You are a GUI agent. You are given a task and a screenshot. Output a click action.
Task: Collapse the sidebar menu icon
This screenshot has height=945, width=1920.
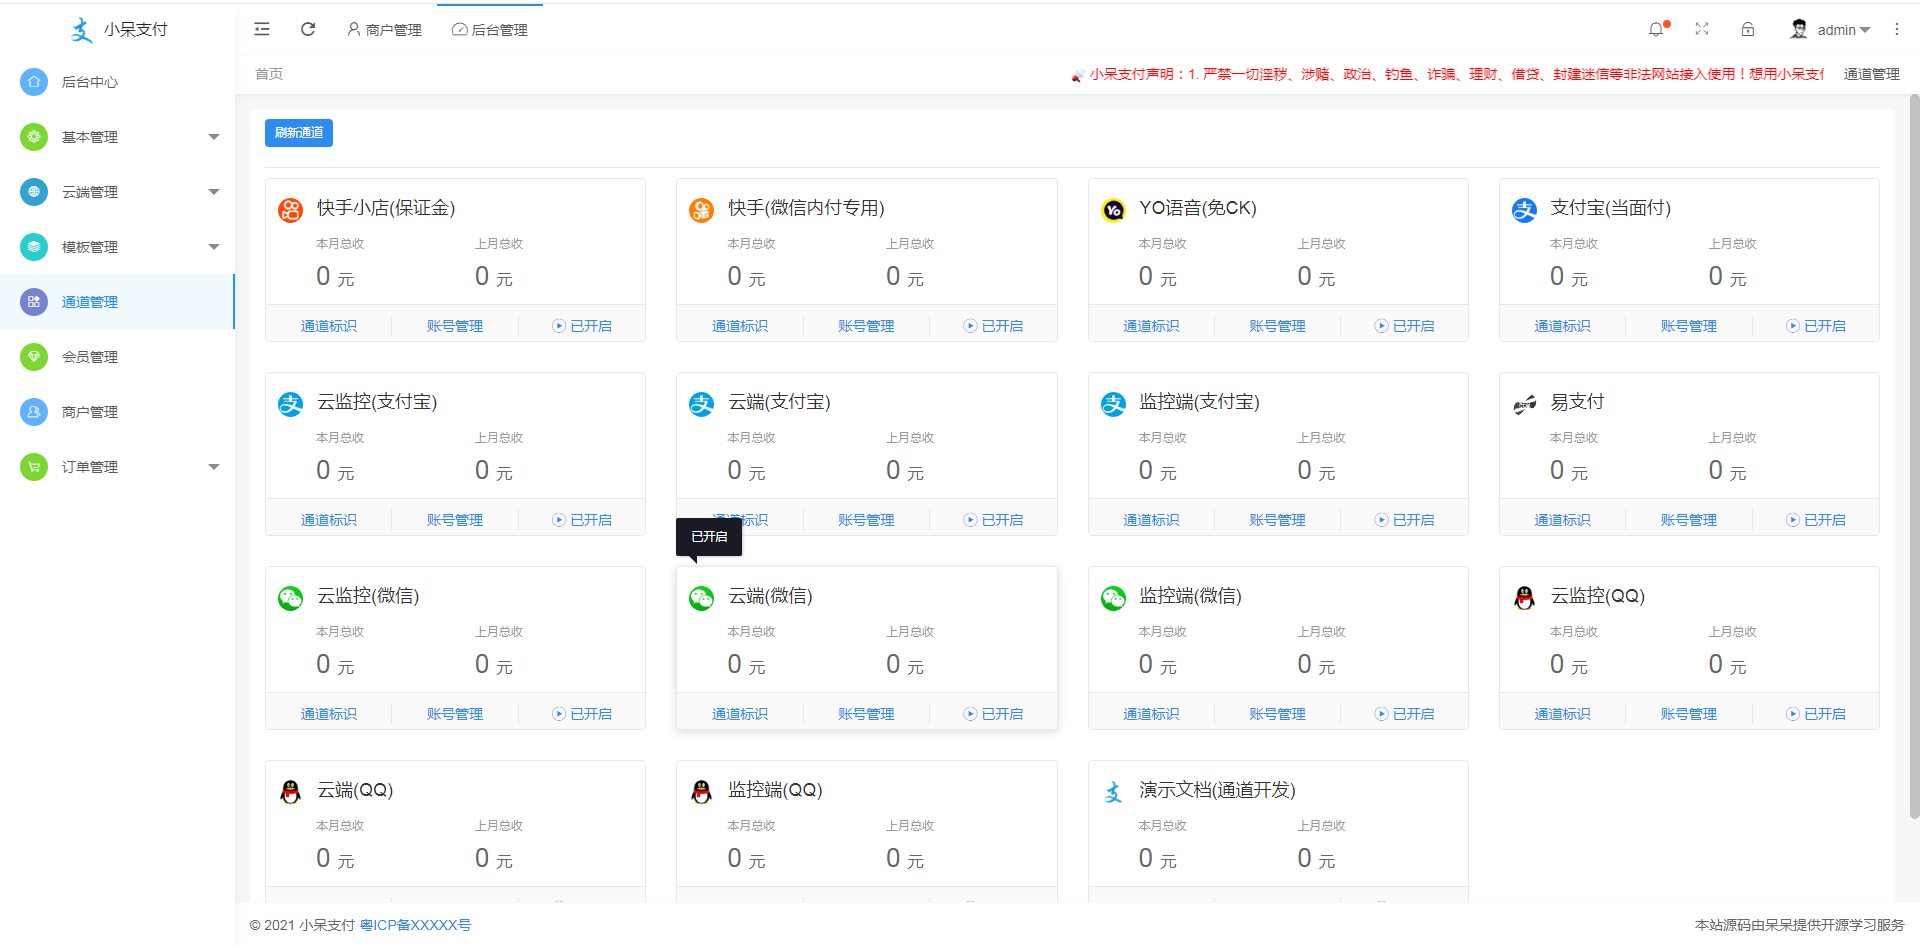pyautogui.click(x=262, y=29)
